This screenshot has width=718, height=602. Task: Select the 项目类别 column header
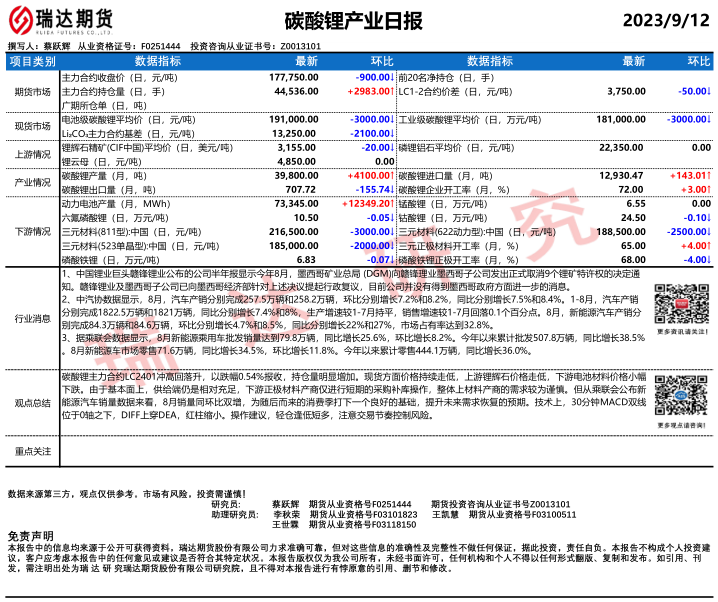[x=31, y=61]
